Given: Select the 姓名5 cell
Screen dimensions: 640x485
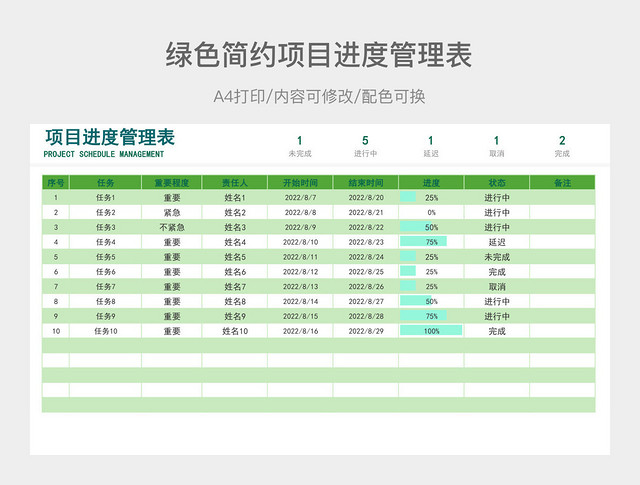Looking at the screenshot, I should point(235,257).
